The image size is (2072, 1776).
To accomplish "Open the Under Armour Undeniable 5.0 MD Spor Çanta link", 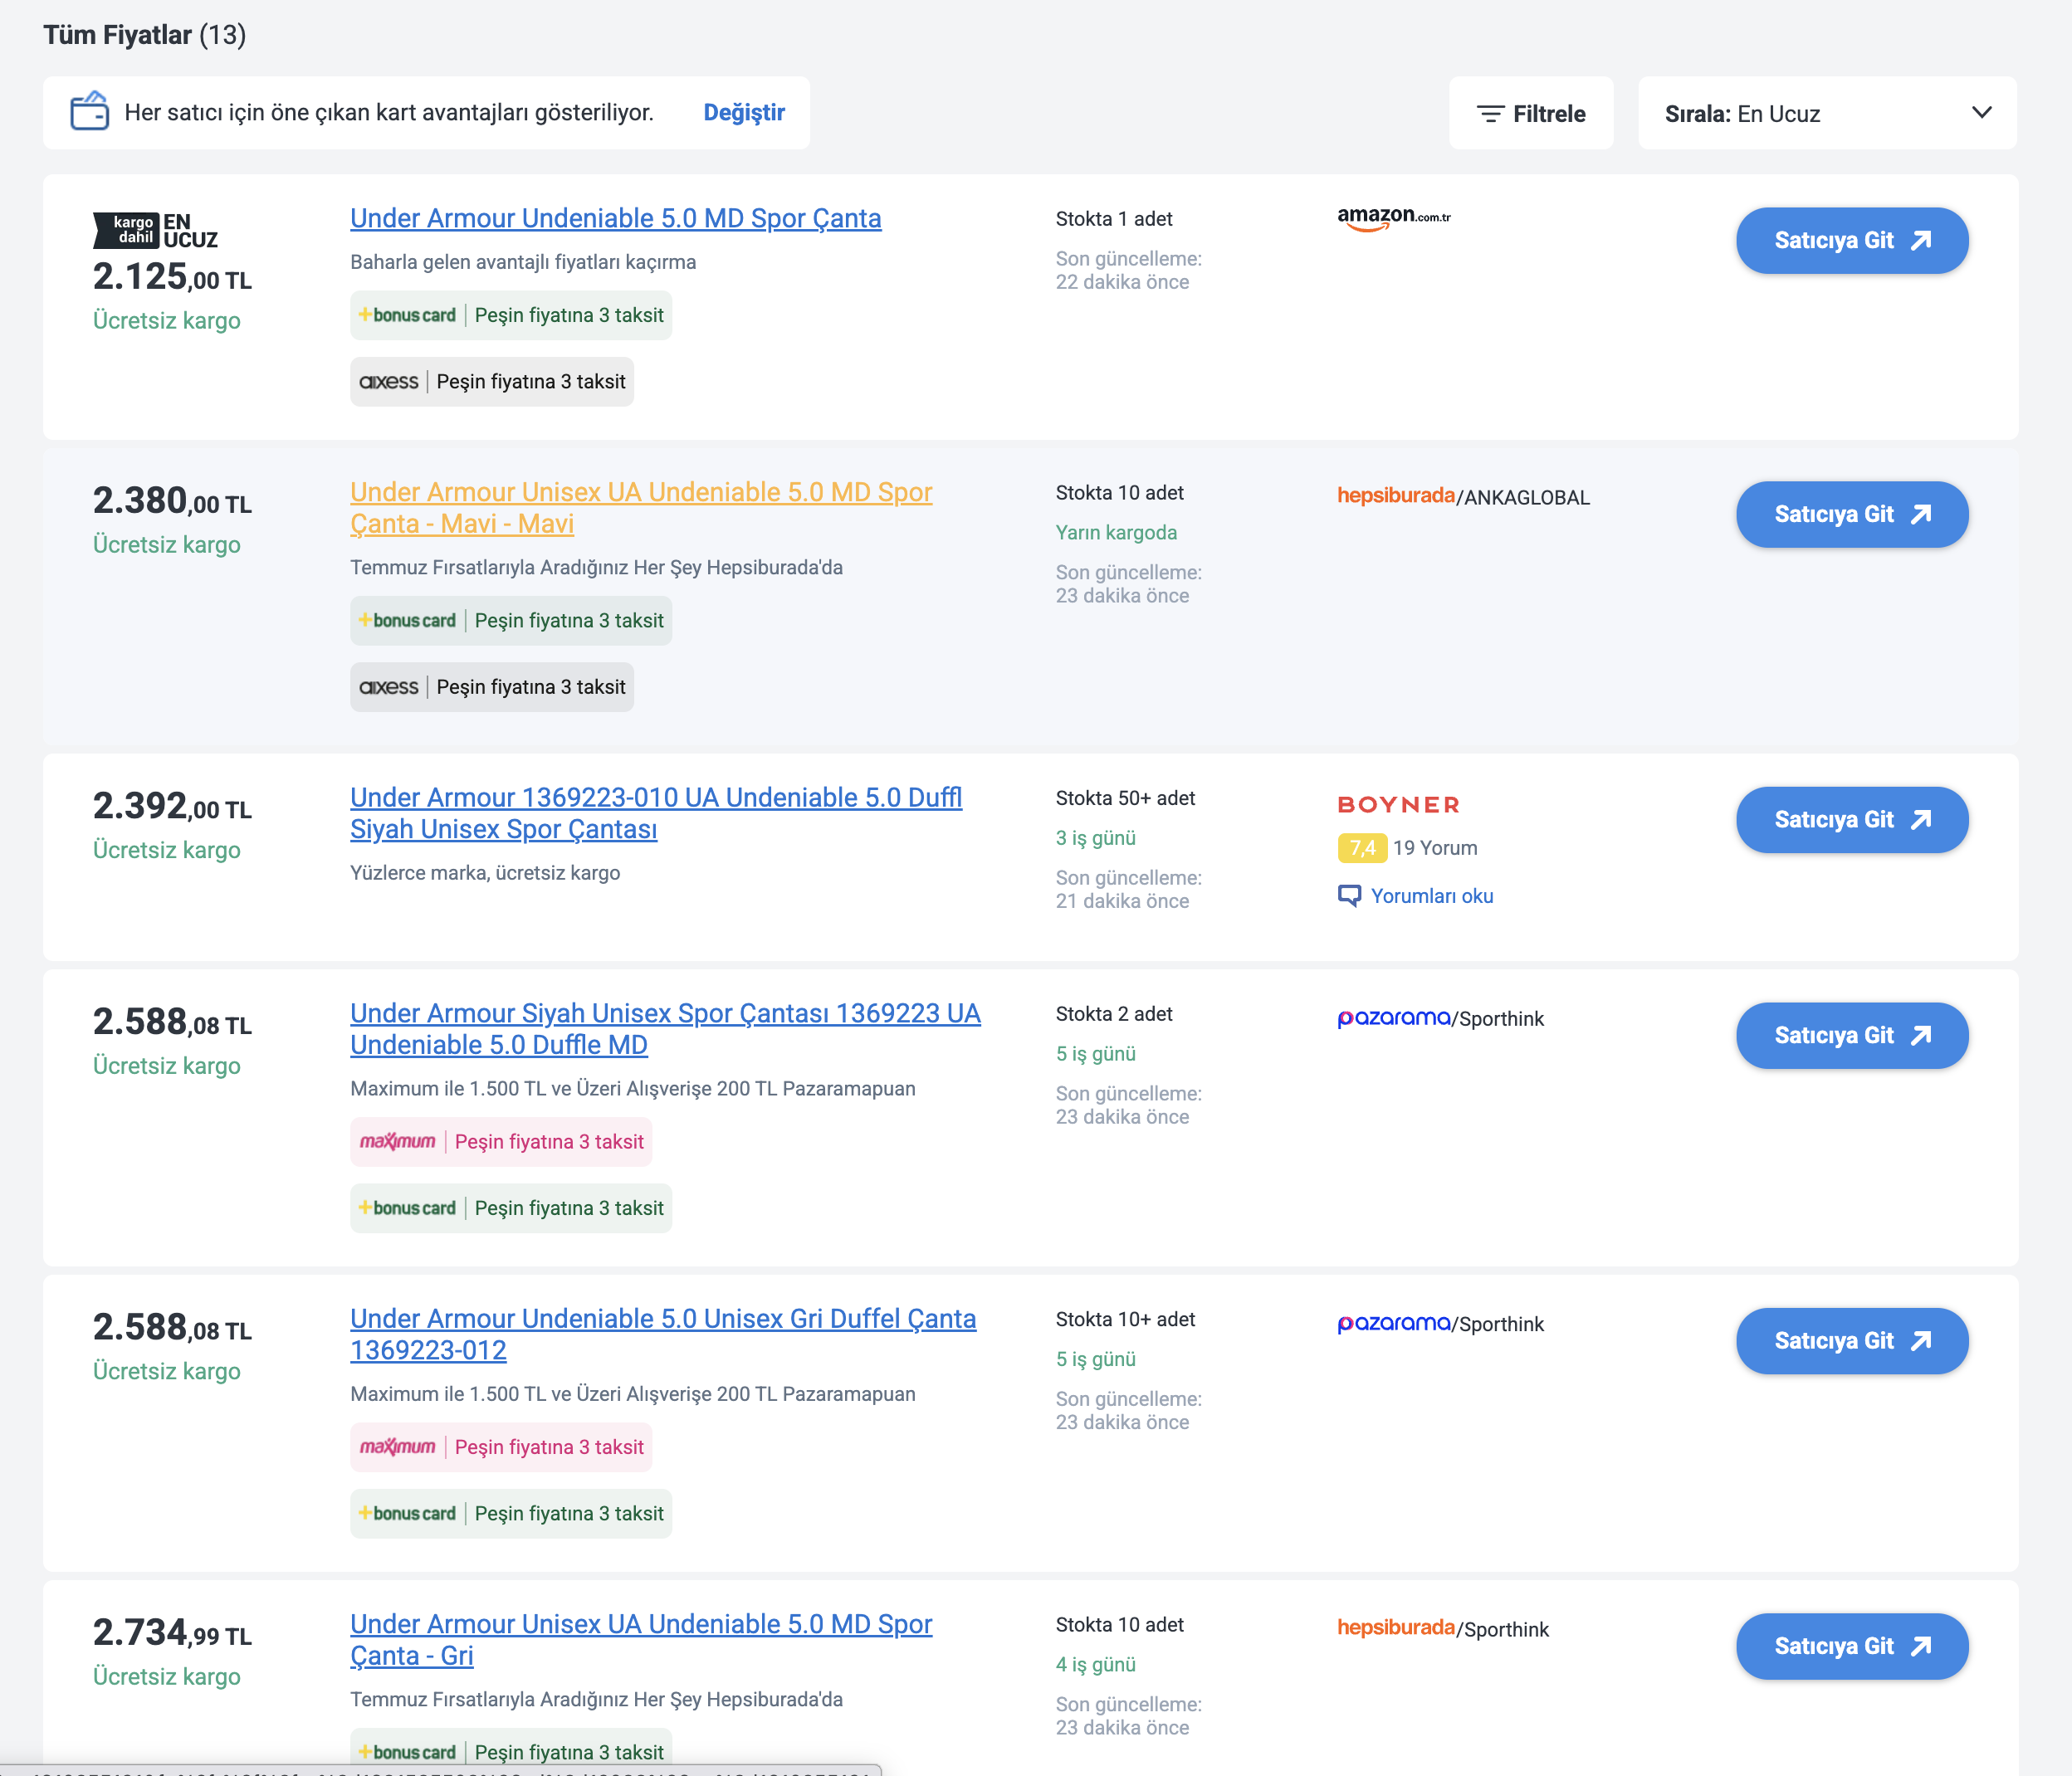I will pyautogui.click(x=615, y=218).
